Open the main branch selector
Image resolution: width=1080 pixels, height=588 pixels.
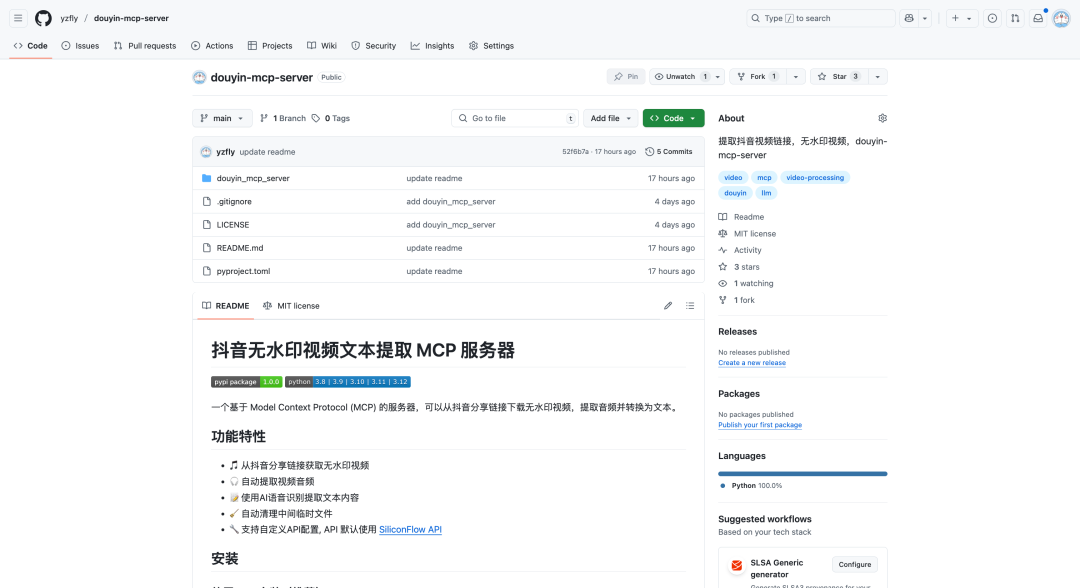(x=222, y=118)
